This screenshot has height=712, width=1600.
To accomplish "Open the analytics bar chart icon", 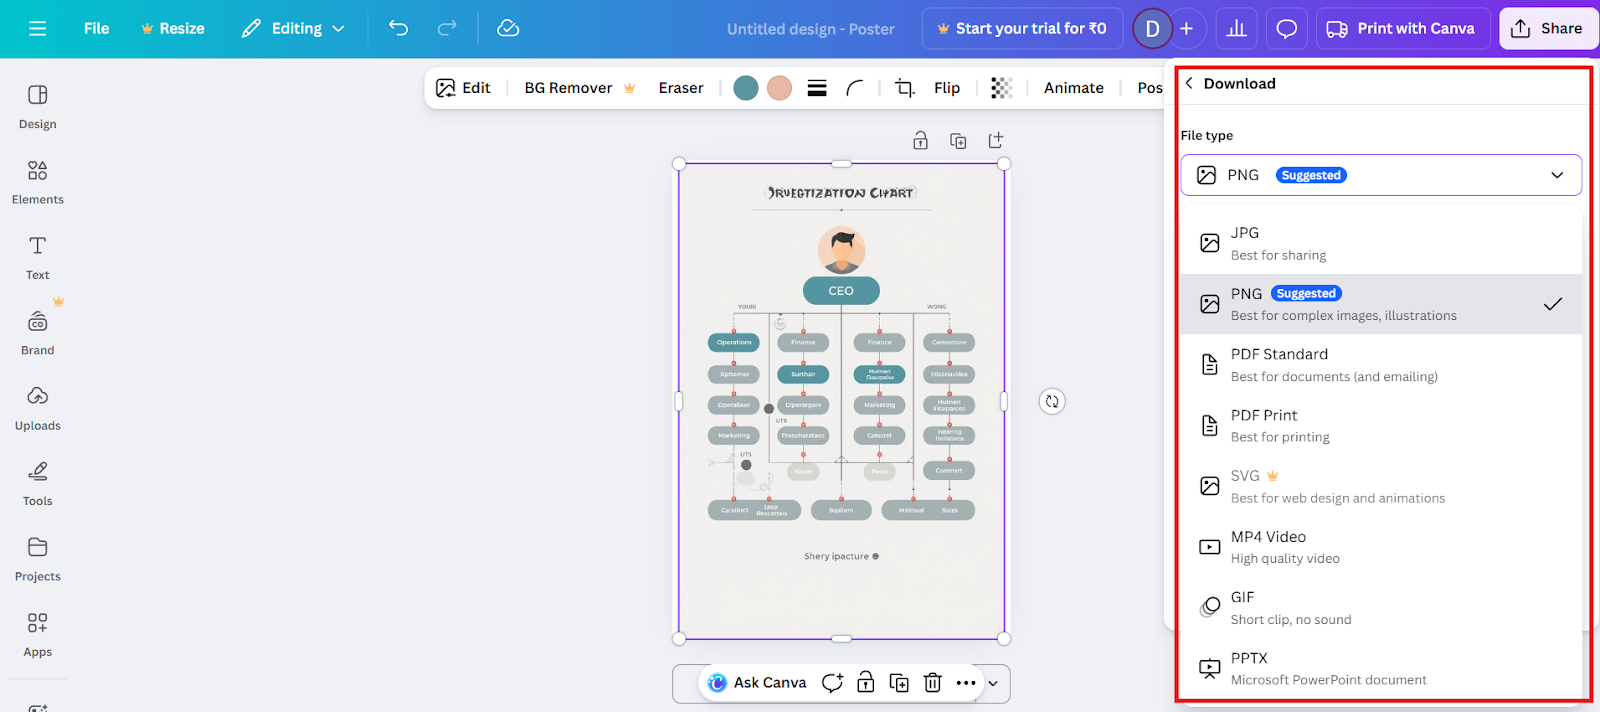I will tap(1237, 29).
